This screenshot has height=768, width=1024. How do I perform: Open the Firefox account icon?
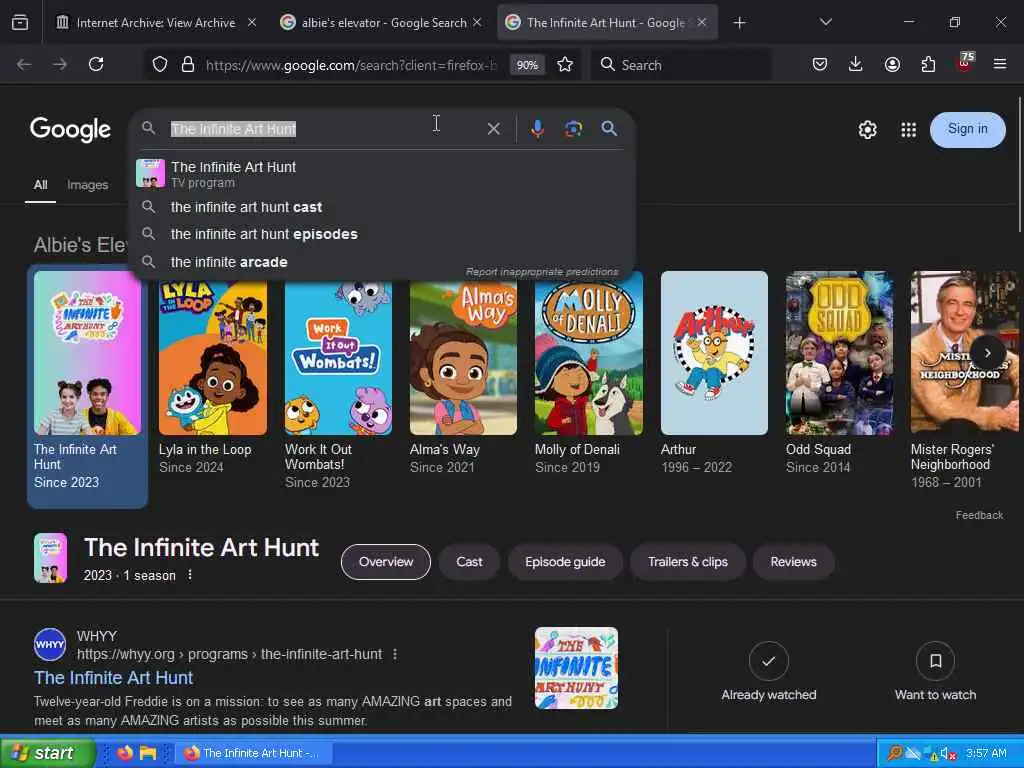click(x=892, y=64)
